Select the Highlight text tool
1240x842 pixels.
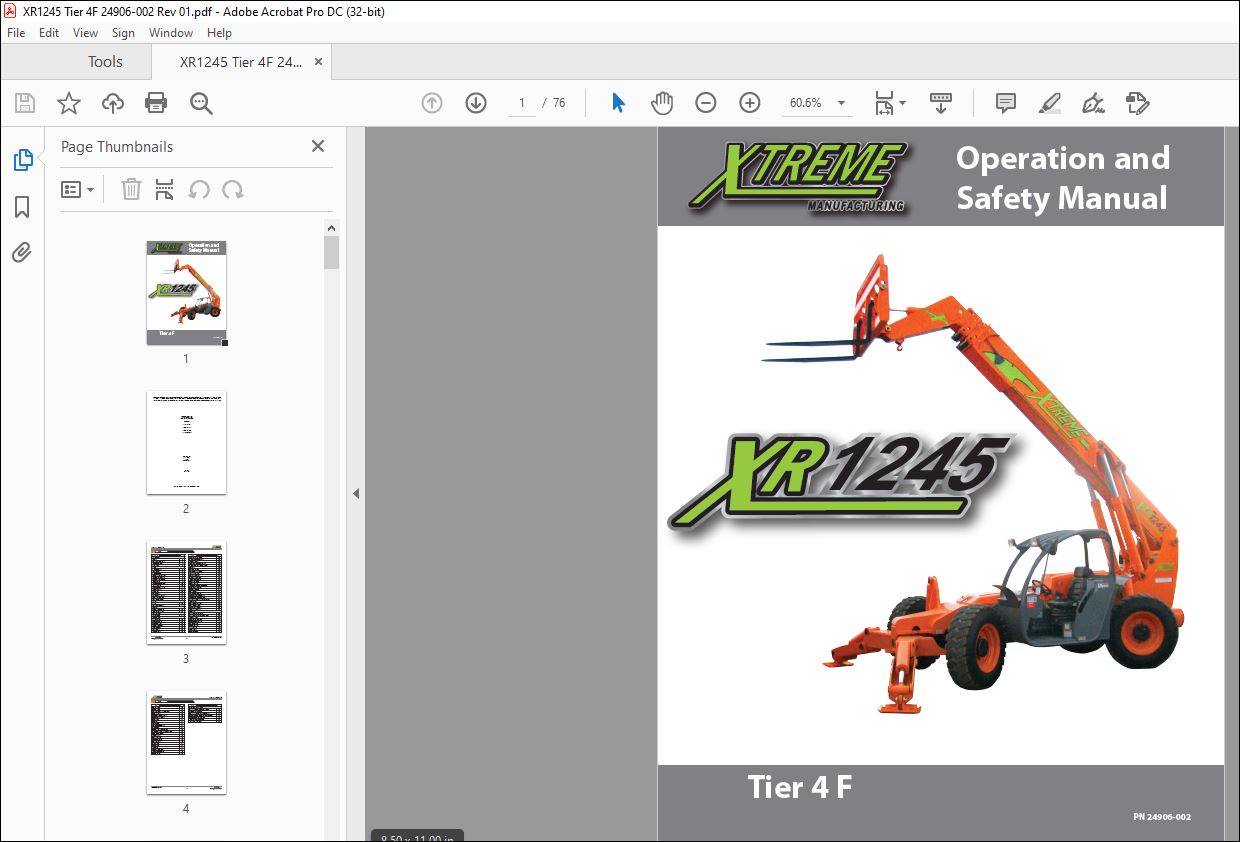pos(1050,103)
